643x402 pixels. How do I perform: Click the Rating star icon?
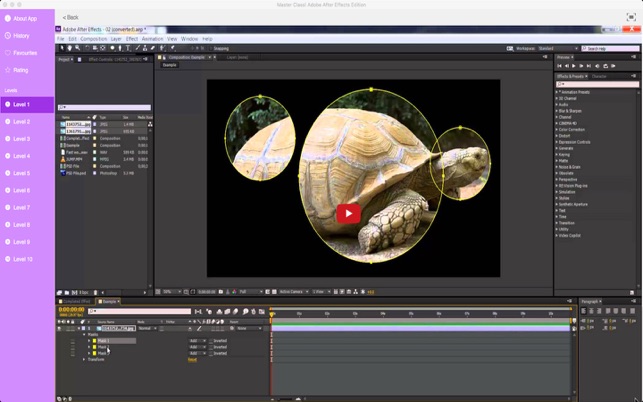tap(8, 70)
